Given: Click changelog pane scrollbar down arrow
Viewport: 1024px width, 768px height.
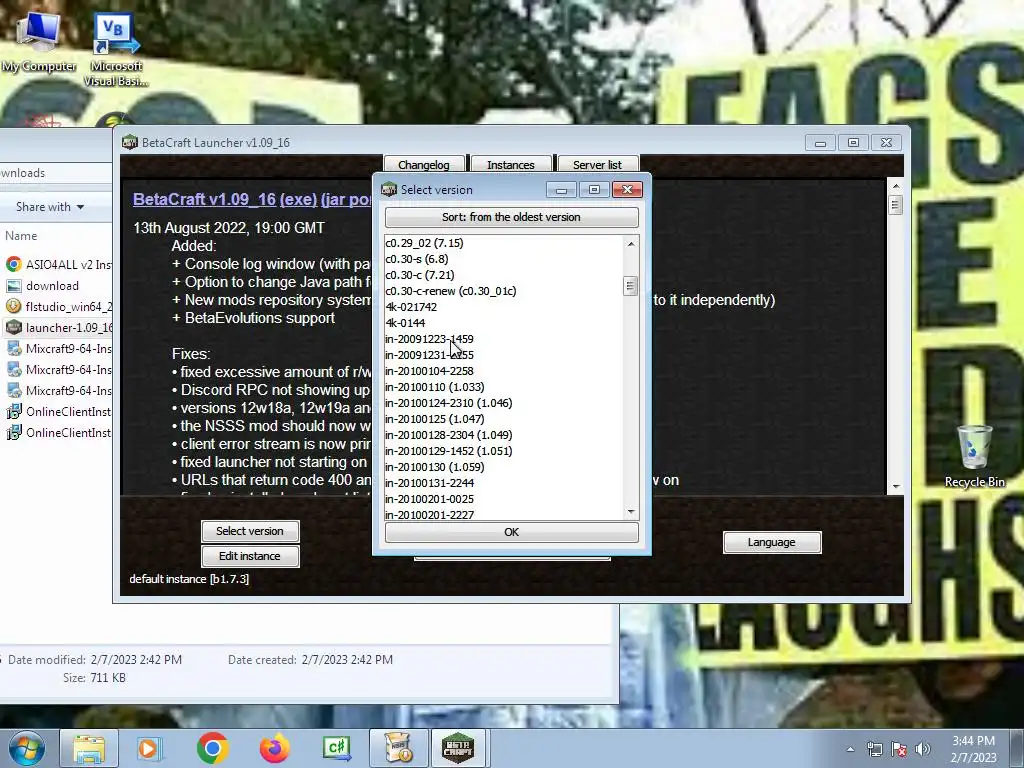Looking at the screenshot, I should pos(896,486).
